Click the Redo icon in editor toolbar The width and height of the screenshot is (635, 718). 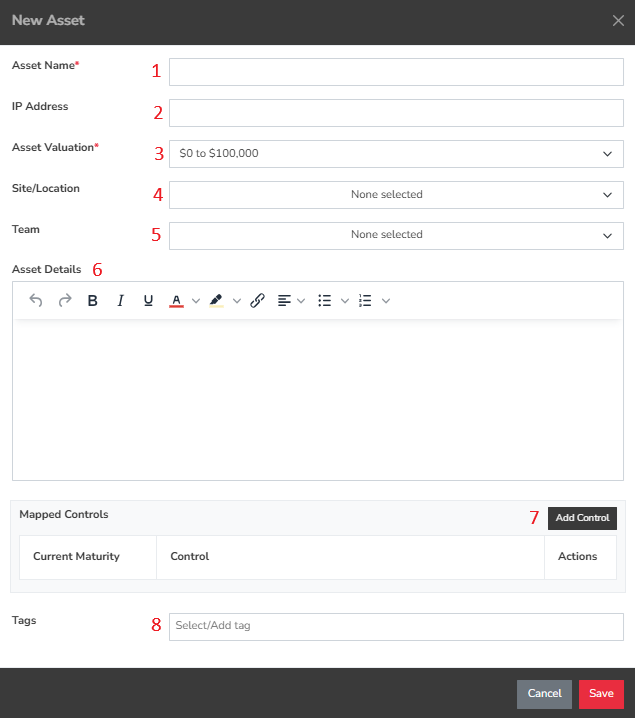coord(65,300)
